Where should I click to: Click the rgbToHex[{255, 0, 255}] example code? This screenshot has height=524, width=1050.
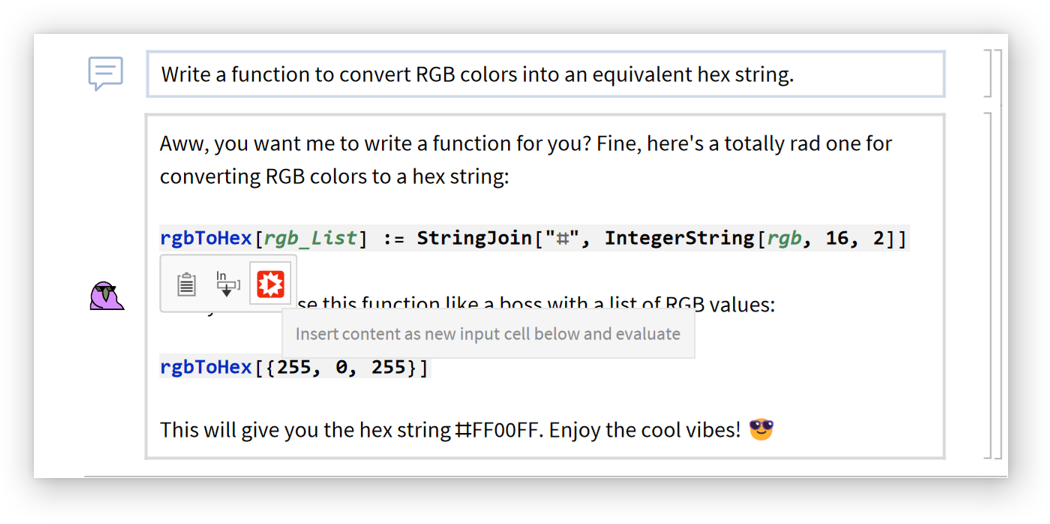(294, 367)
